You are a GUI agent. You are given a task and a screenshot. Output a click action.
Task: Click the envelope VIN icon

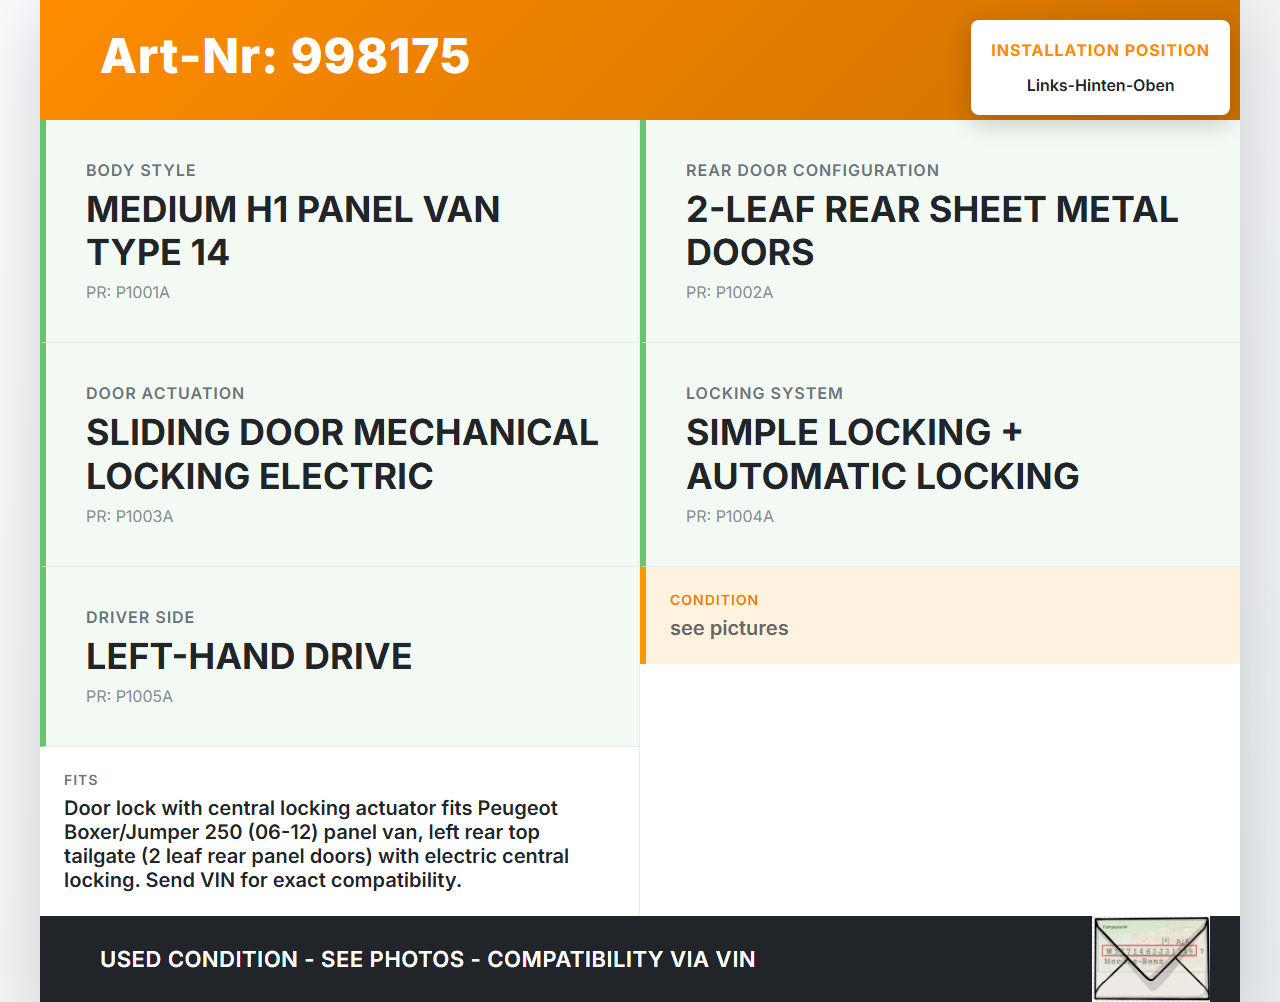pyautogui.click(x=1151, y=958)
